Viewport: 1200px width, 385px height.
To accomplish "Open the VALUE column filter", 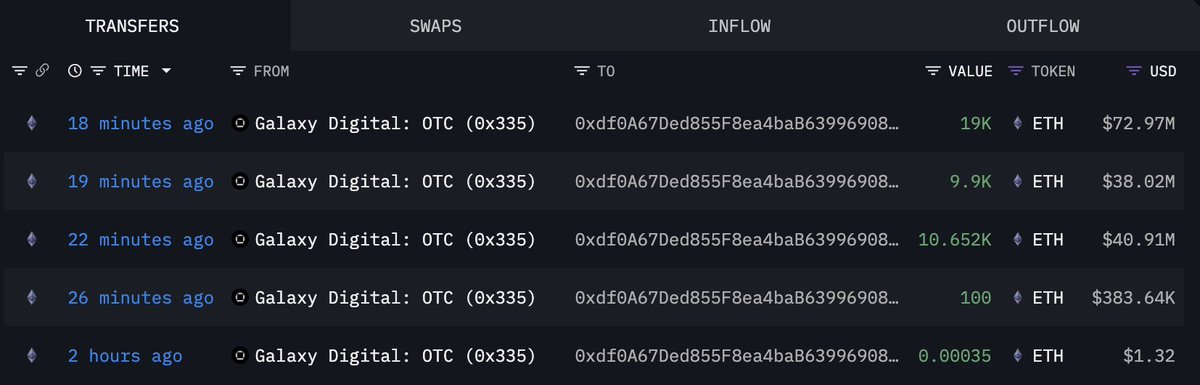I will click(x=933, y=71).
